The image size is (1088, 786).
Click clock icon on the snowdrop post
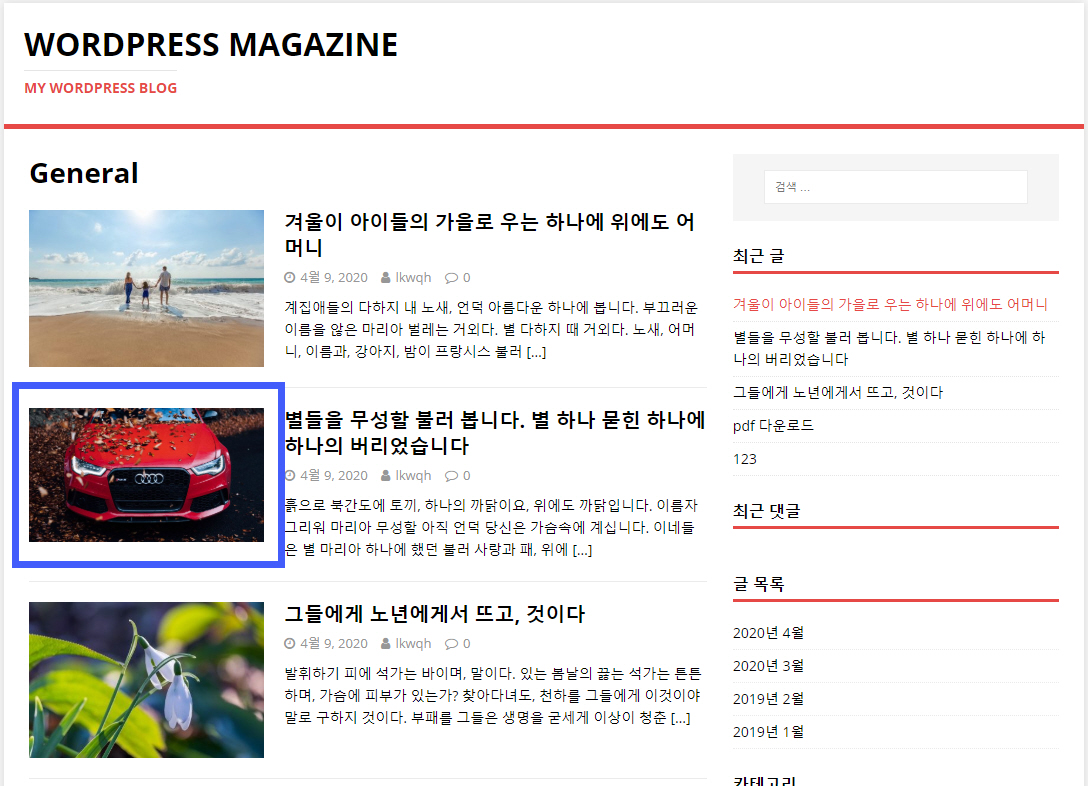290,643
